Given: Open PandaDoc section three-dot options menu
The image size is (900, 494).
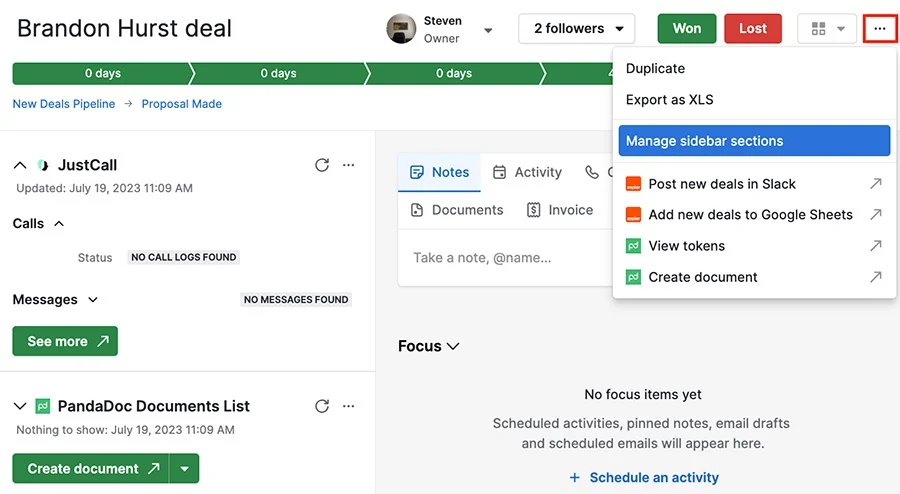Looking at the screenshot, I should [348, 406].
